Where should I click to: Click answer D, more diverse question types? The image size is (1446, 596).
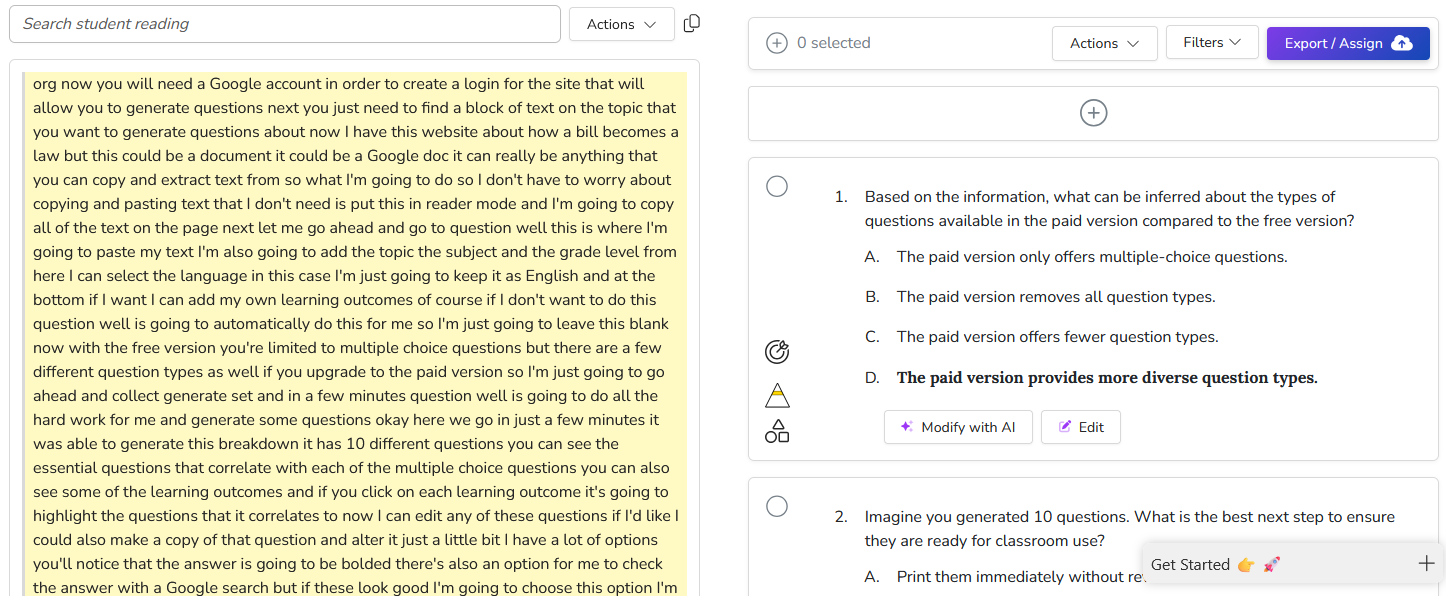1106,378
